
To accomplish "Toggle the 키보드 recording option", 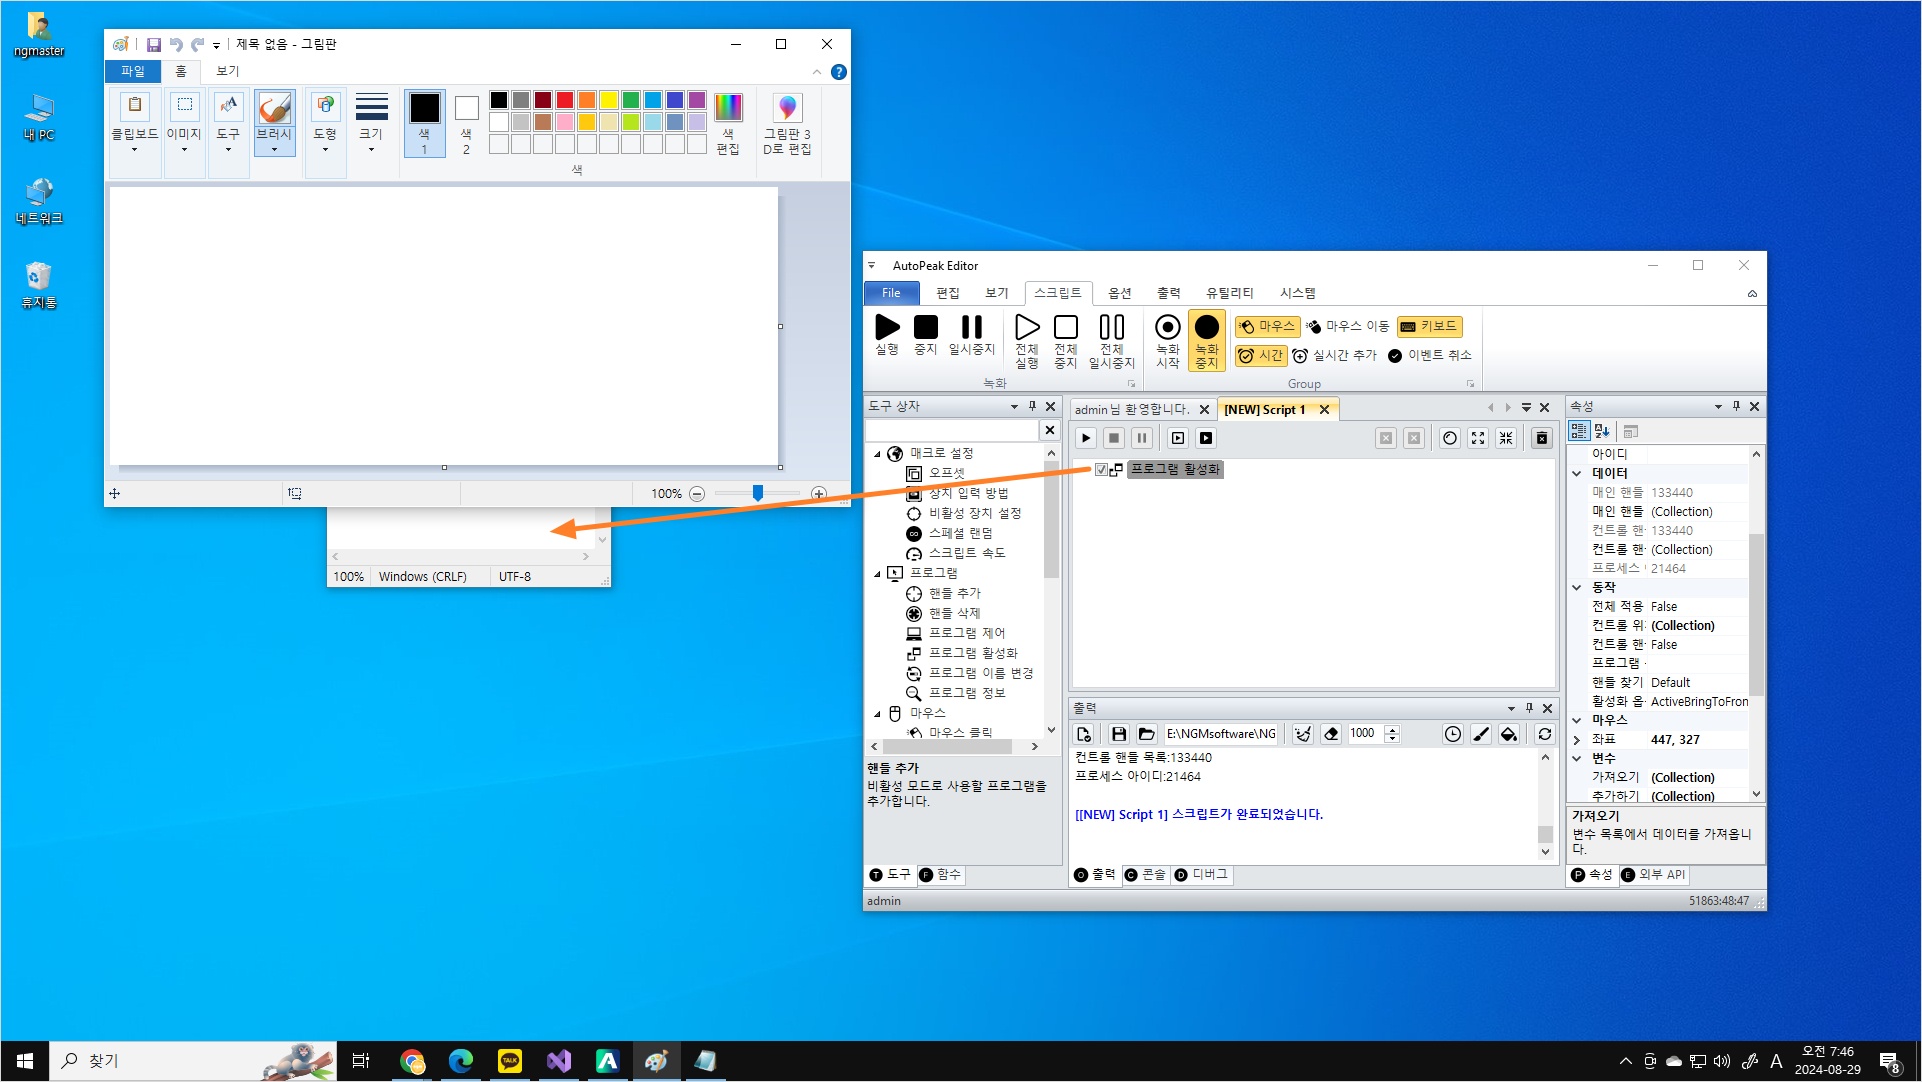I will point(1429,326).
